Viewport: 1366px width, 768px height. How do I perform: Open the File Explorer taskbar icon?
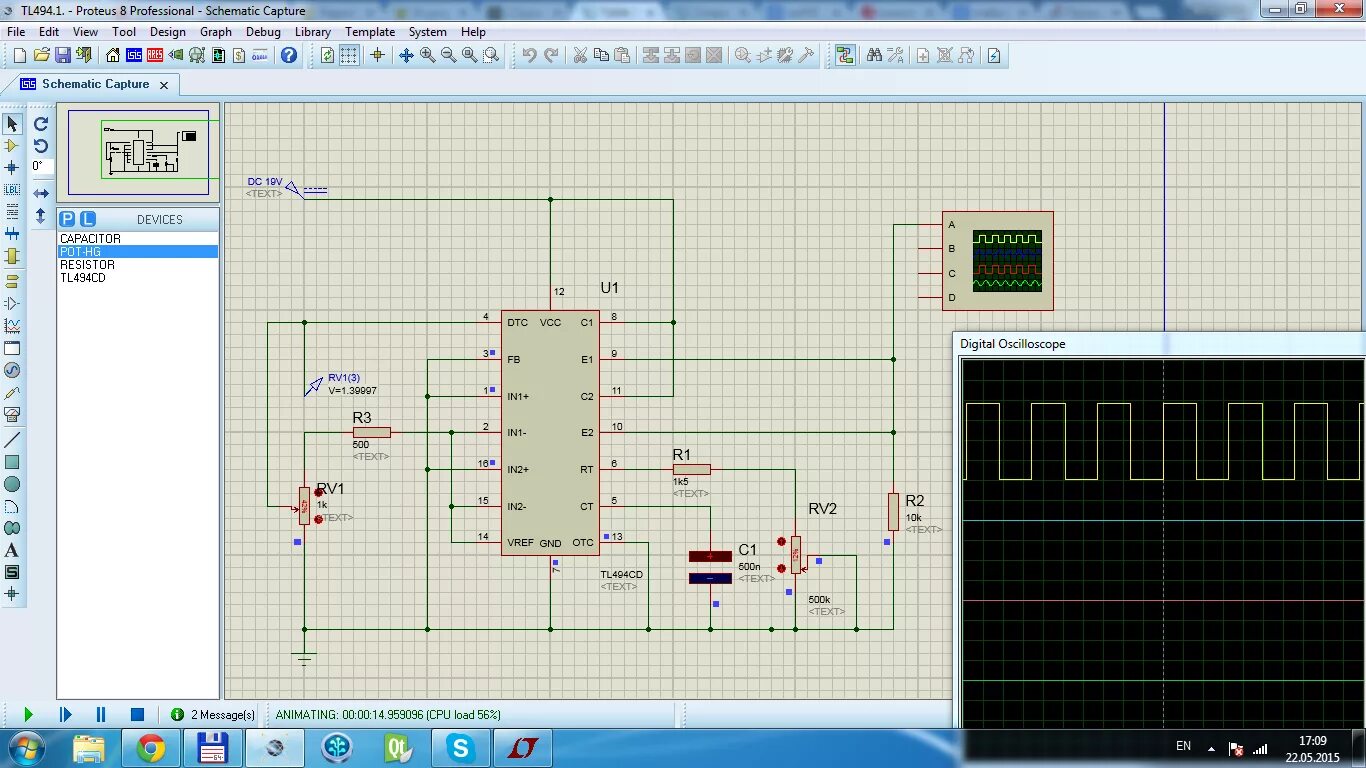click(89, 747)
